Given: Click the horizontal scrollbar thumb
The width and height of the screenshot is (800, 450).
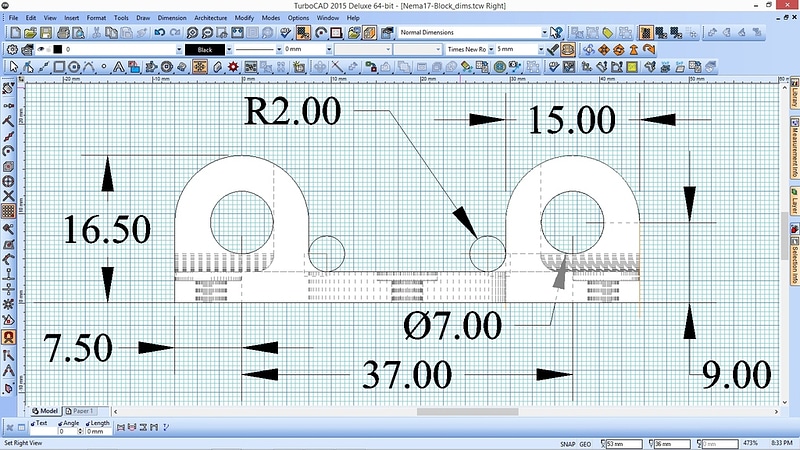Looking at the screenshot, I should point(467,411).
